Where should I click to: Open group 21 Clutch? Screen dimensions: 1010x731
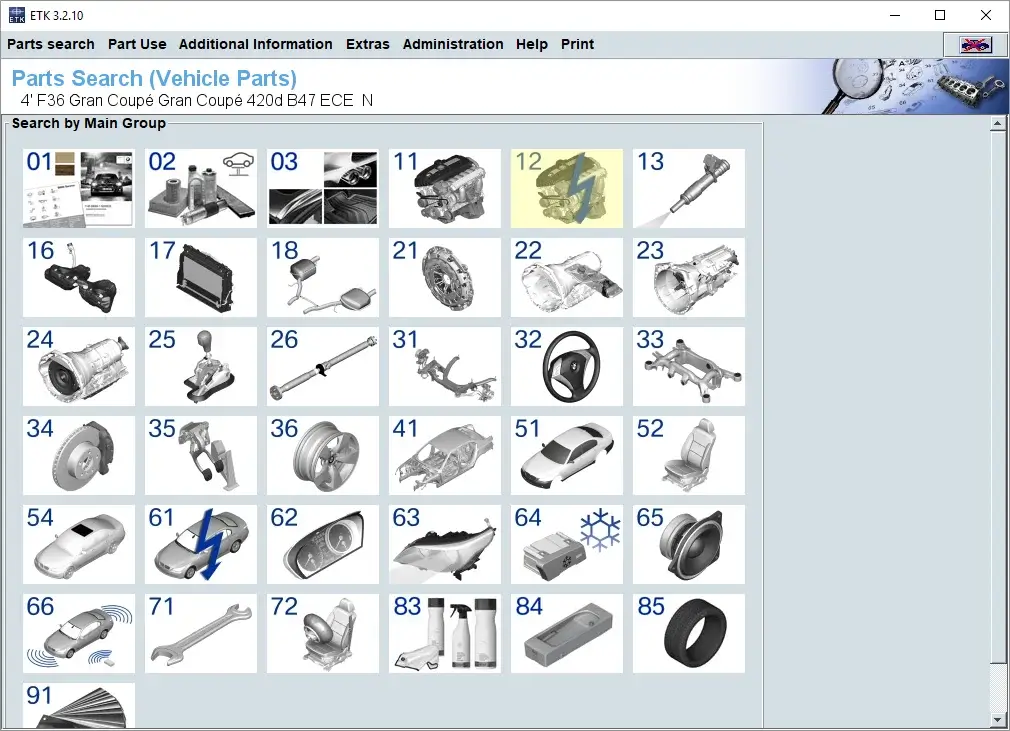click(444, 277)
